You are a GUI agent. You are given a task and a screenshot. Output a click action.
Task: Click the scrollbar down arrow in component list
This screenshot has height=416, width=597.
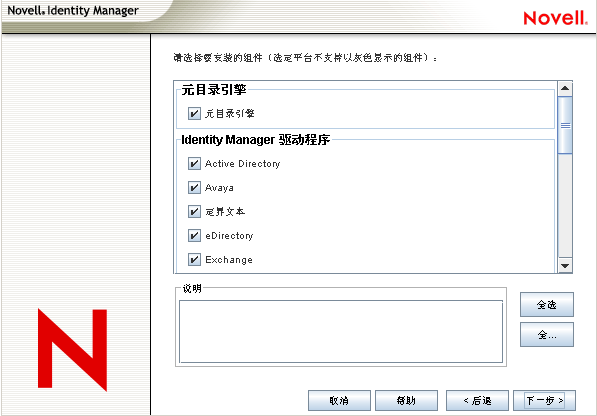pos(565,266)
